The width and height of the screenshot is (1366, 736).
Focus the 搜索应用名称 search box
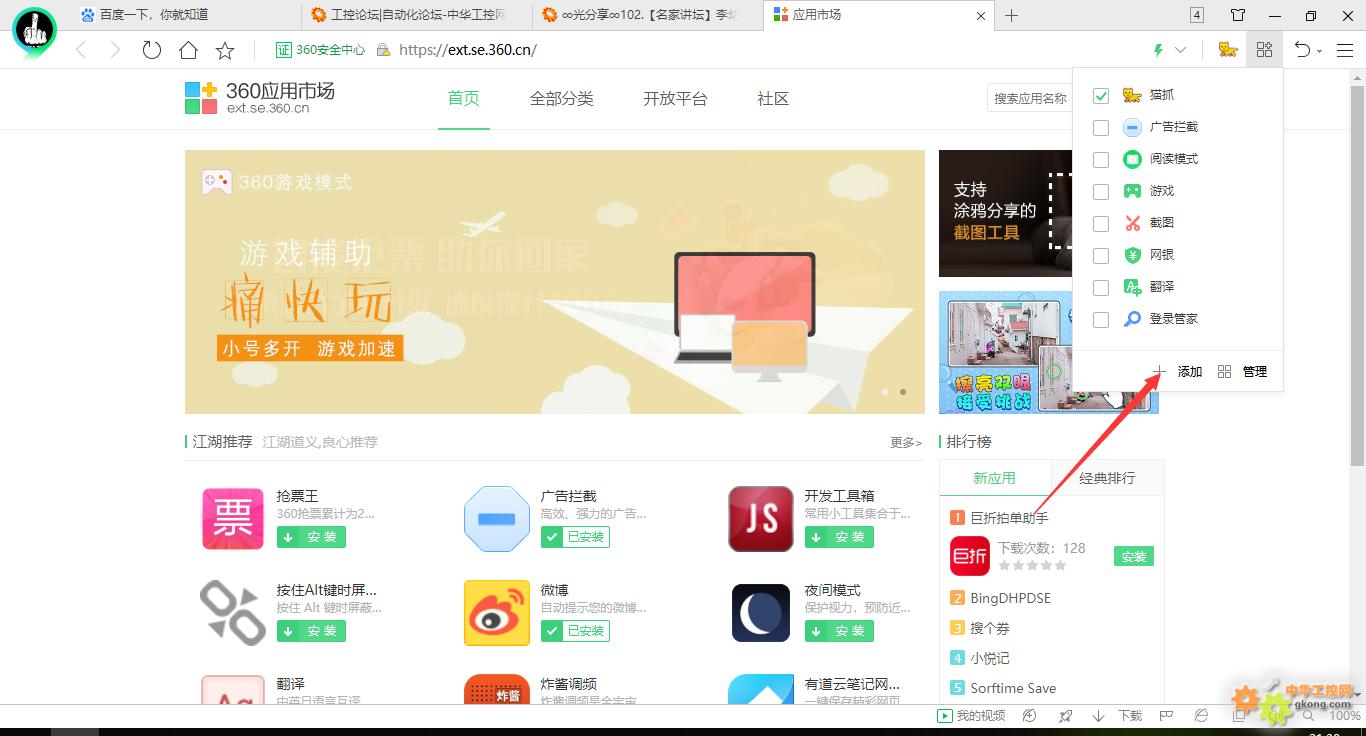(1029, 98)
